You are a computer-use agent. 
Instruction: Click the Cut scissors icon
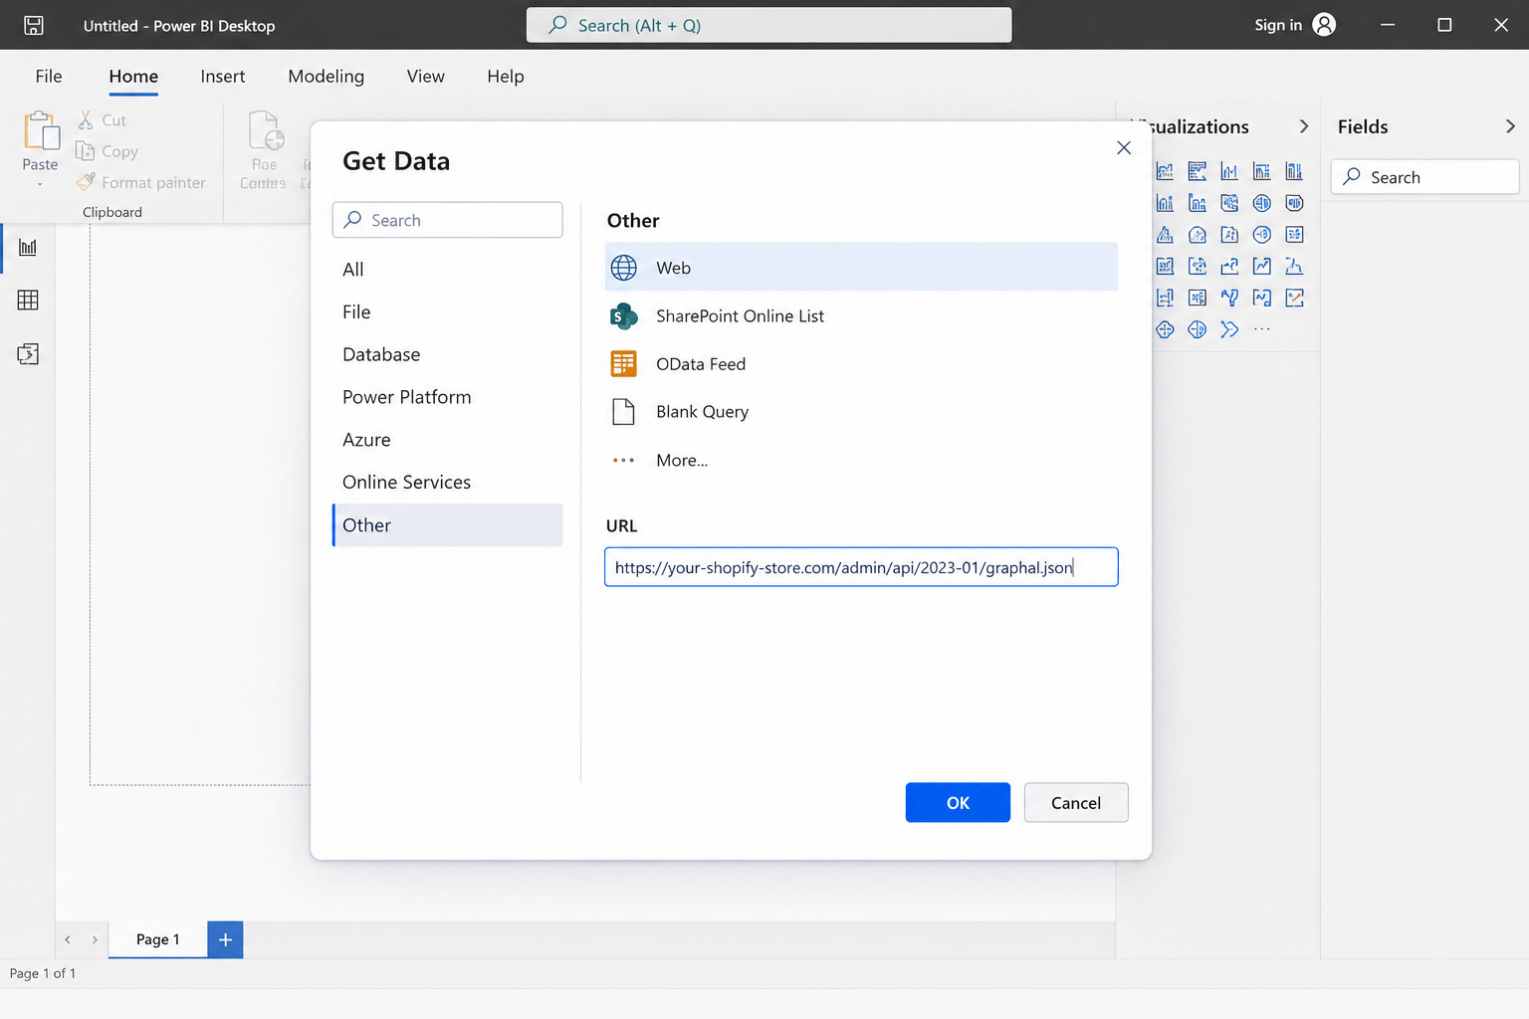[x=86, y=120]
